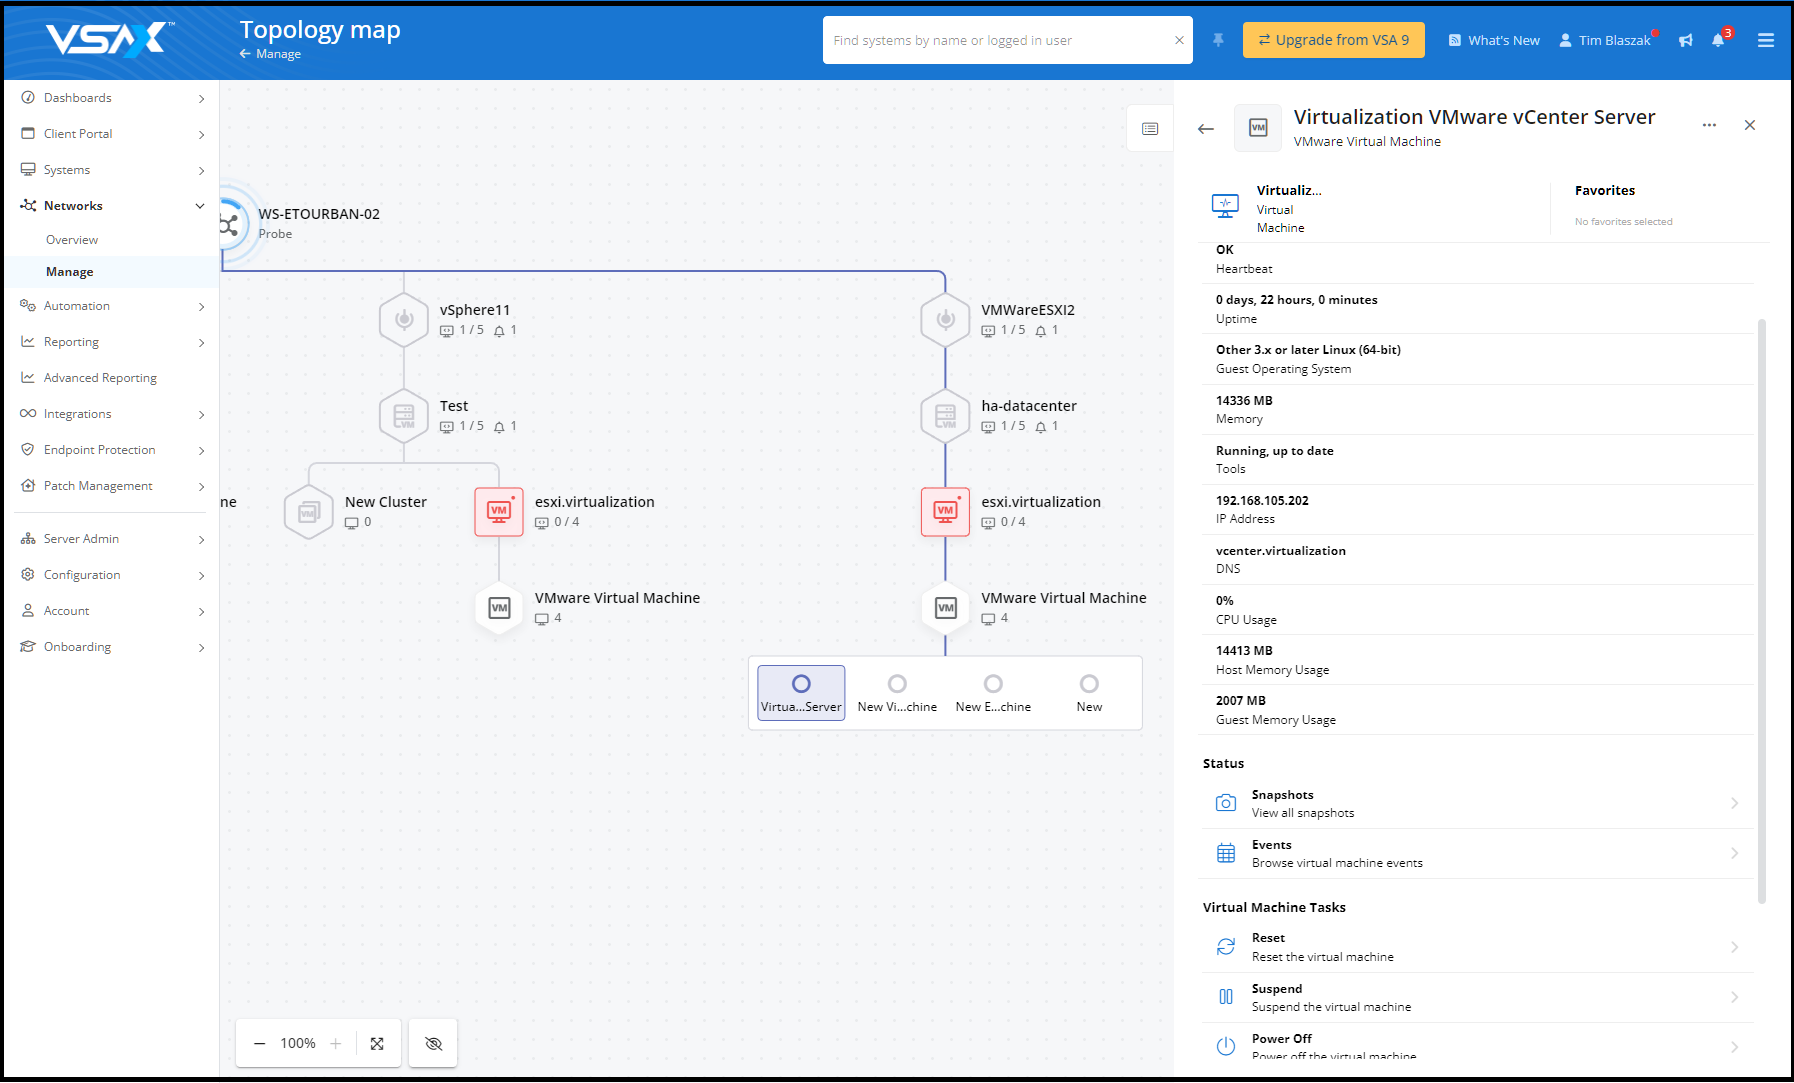The image size is (1794, 1083).
Task: Expand the Endpoint Protection menu
Action: (x=112, y=450)
